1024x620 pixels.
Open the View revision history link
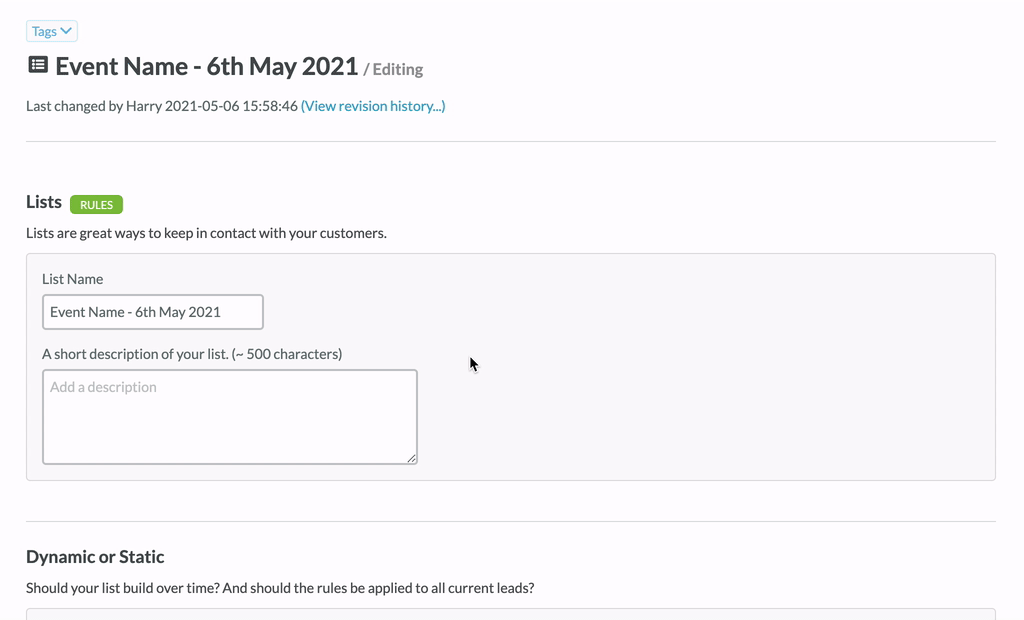pos(373,106)
